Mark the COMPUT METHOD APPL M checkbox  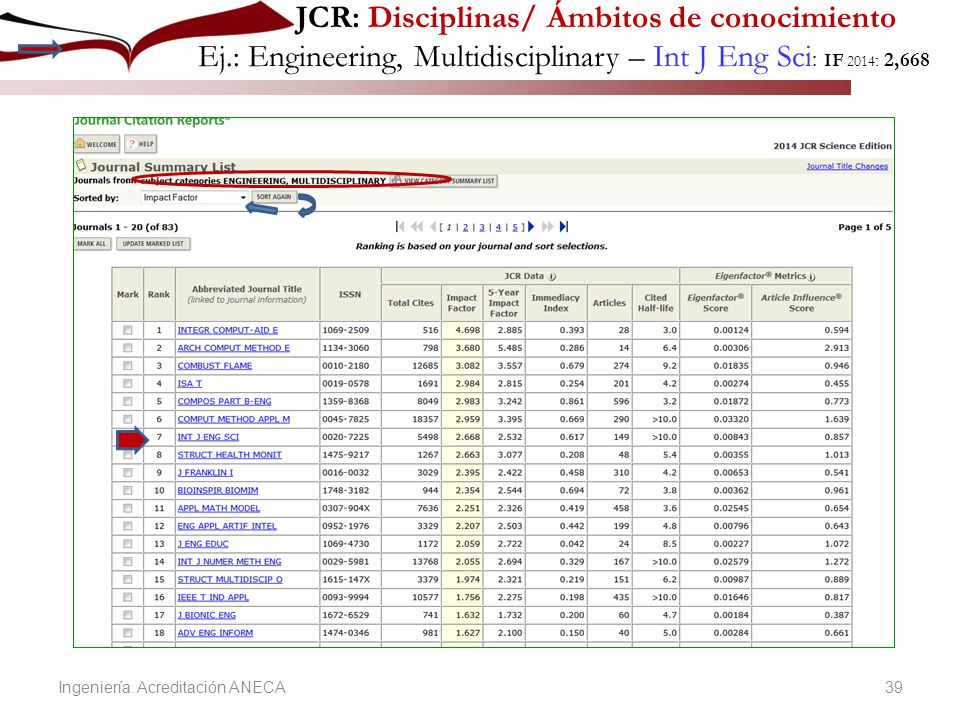coord(127,419)
